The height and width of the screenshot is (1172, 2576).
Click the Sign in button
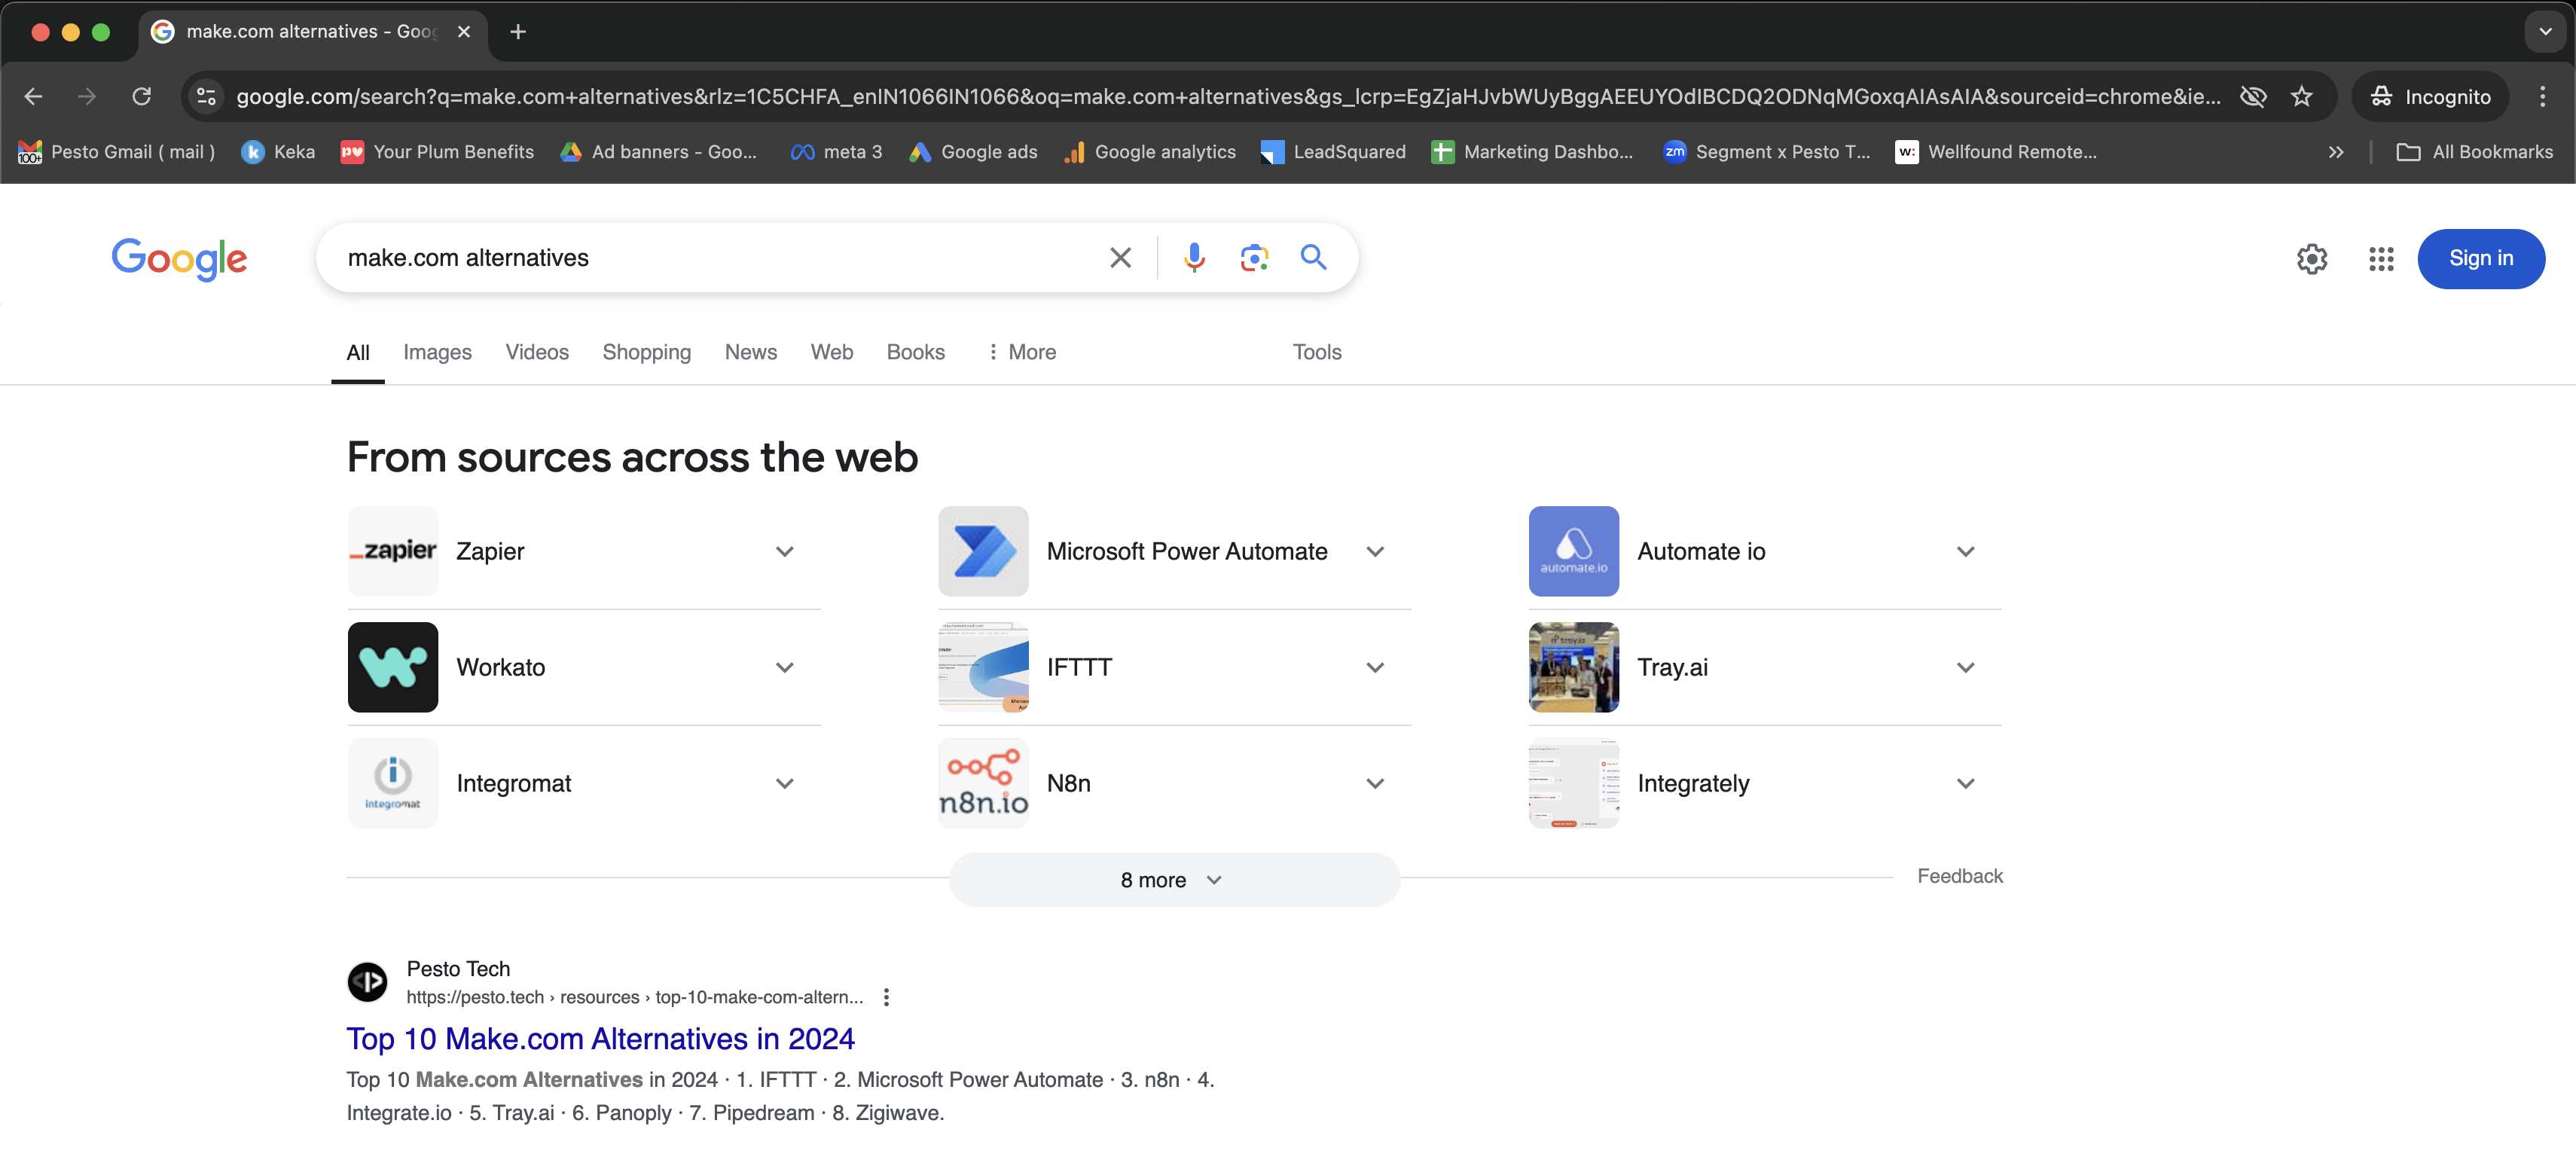2480,258
